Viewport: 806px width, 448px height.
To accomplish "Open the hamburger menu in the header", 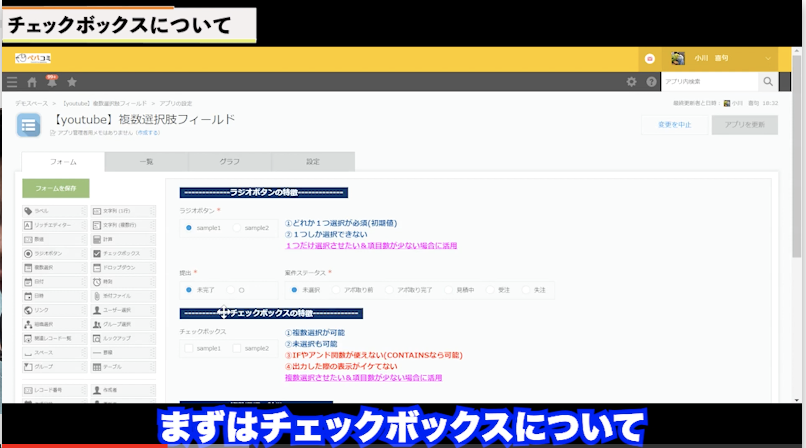I will [x=12, y=82].
